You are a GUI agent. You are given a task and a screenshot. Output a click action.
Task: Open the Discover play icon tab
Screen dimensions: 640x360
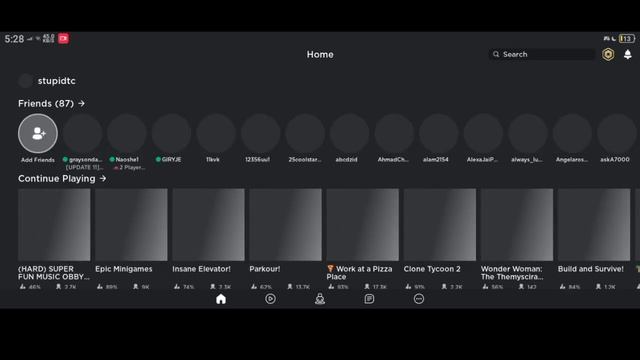(270, 299)
